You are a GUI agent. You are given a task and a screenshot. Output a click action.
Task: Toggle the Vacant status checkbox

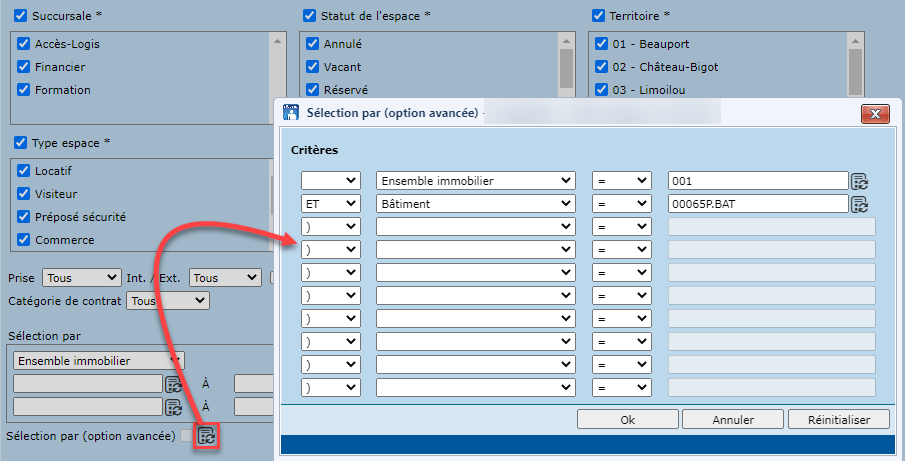click(x=311, y=67)
